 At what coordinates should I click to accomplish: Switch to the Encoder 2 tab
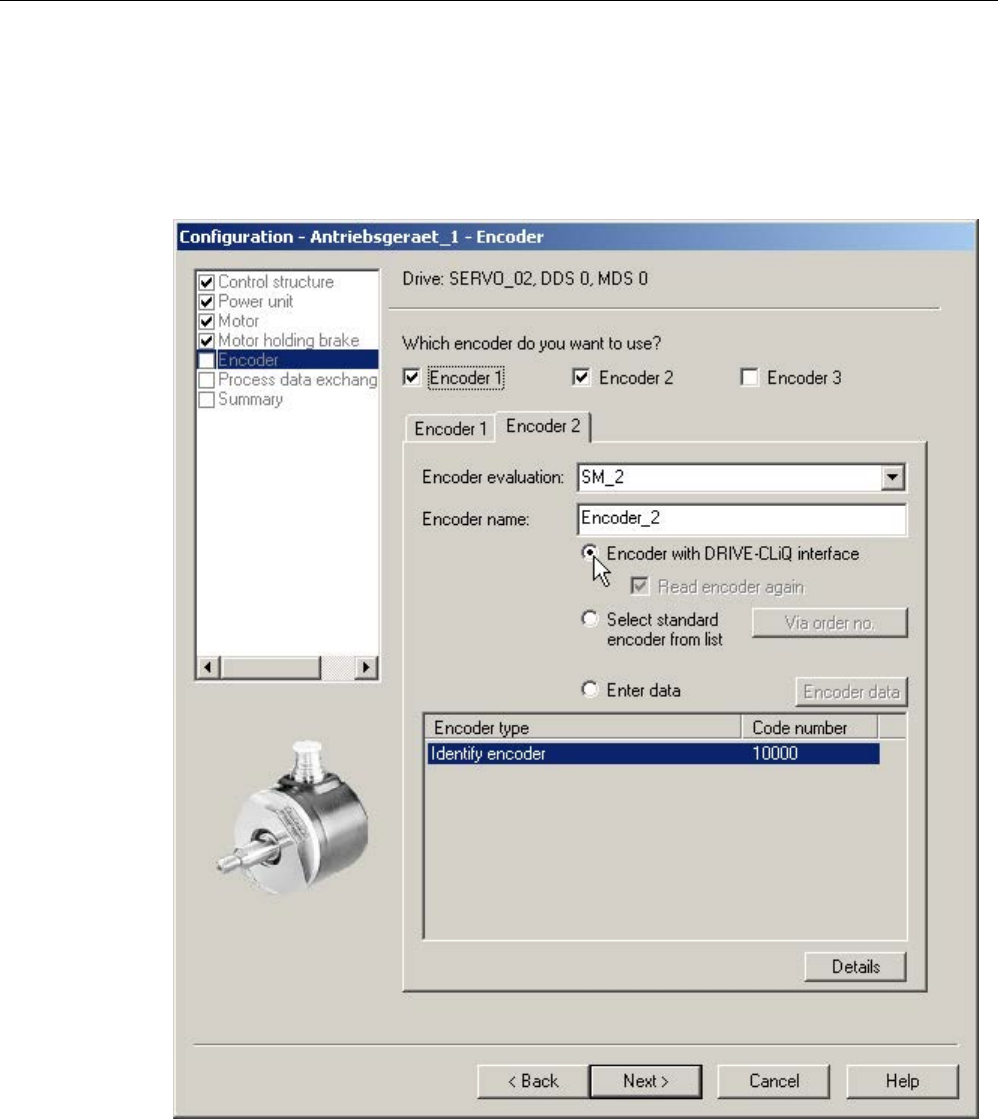coord(543,426)
